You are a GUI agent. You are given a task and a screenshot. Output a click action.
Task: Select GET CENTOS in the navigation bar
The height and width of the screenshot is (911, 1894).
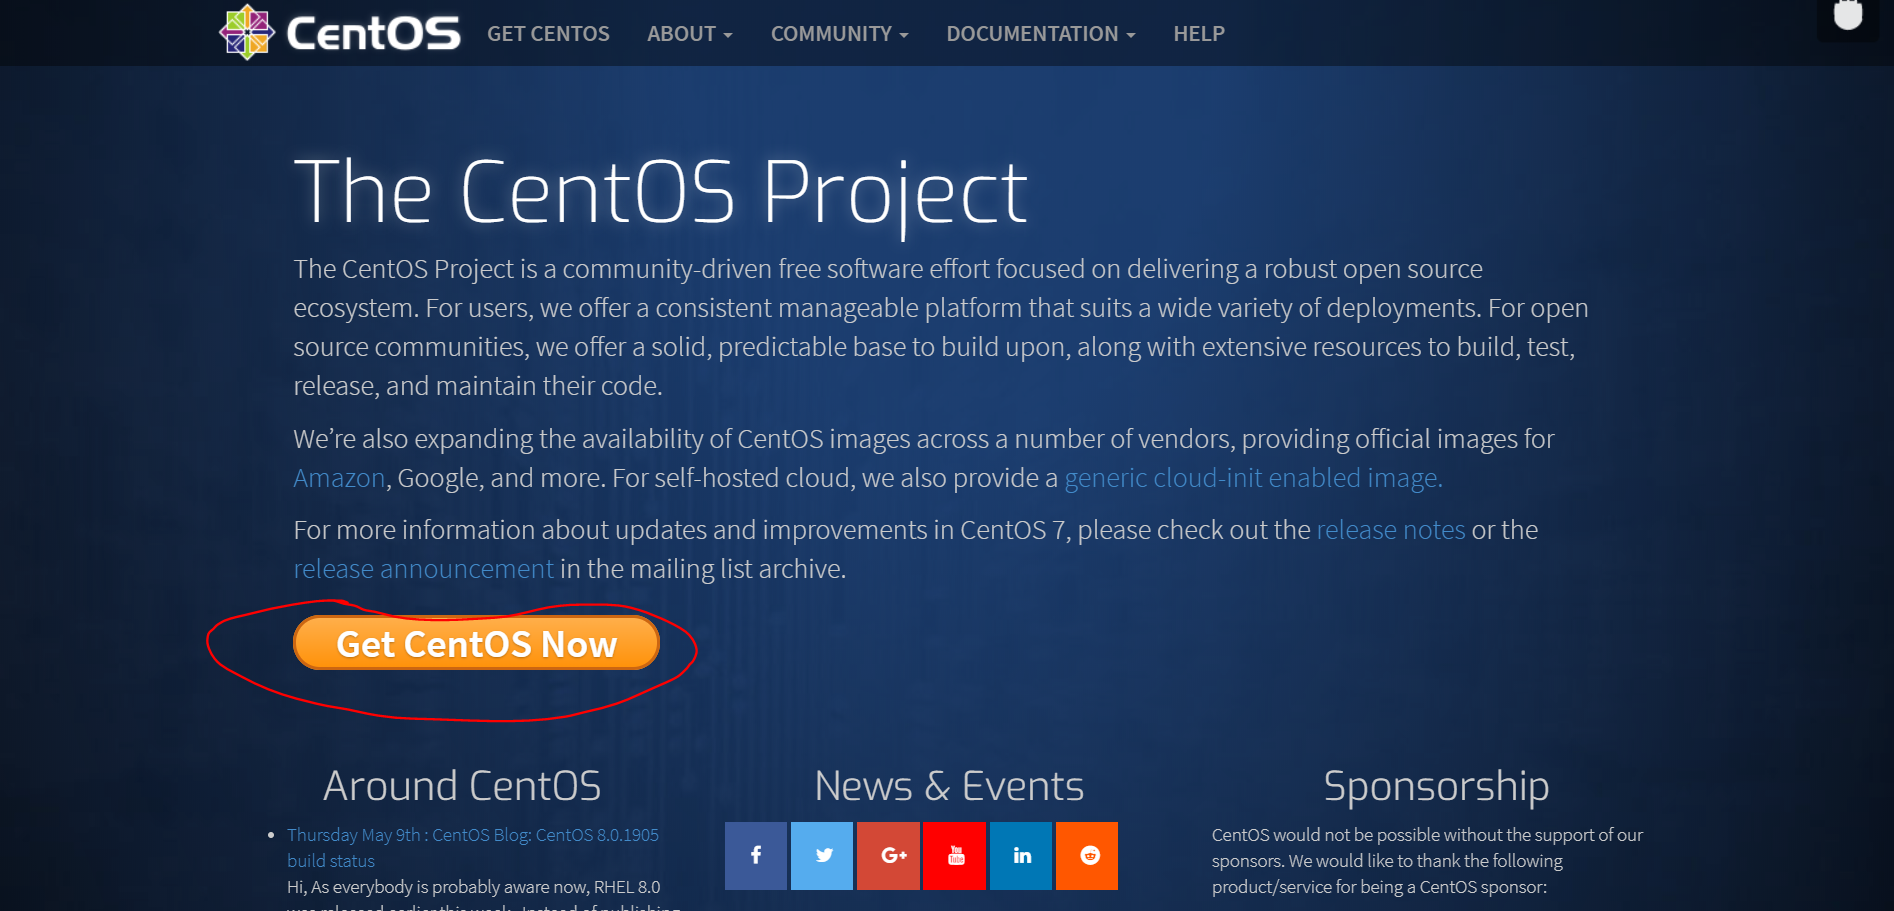(x=548, y=33)
